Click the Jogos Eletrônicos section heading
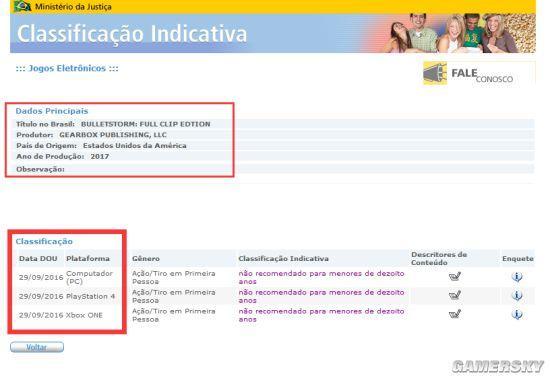The height and width of the screenshot is (378, 550). tap(67, 68)
